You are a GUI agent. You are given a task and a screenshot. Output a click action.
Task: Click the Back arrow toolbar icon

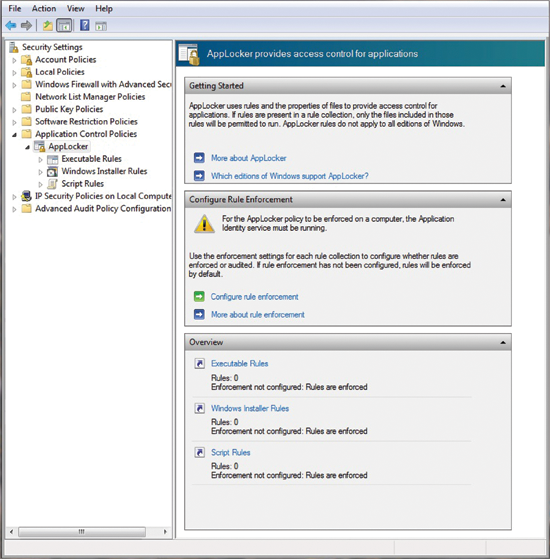click(11, 26)
